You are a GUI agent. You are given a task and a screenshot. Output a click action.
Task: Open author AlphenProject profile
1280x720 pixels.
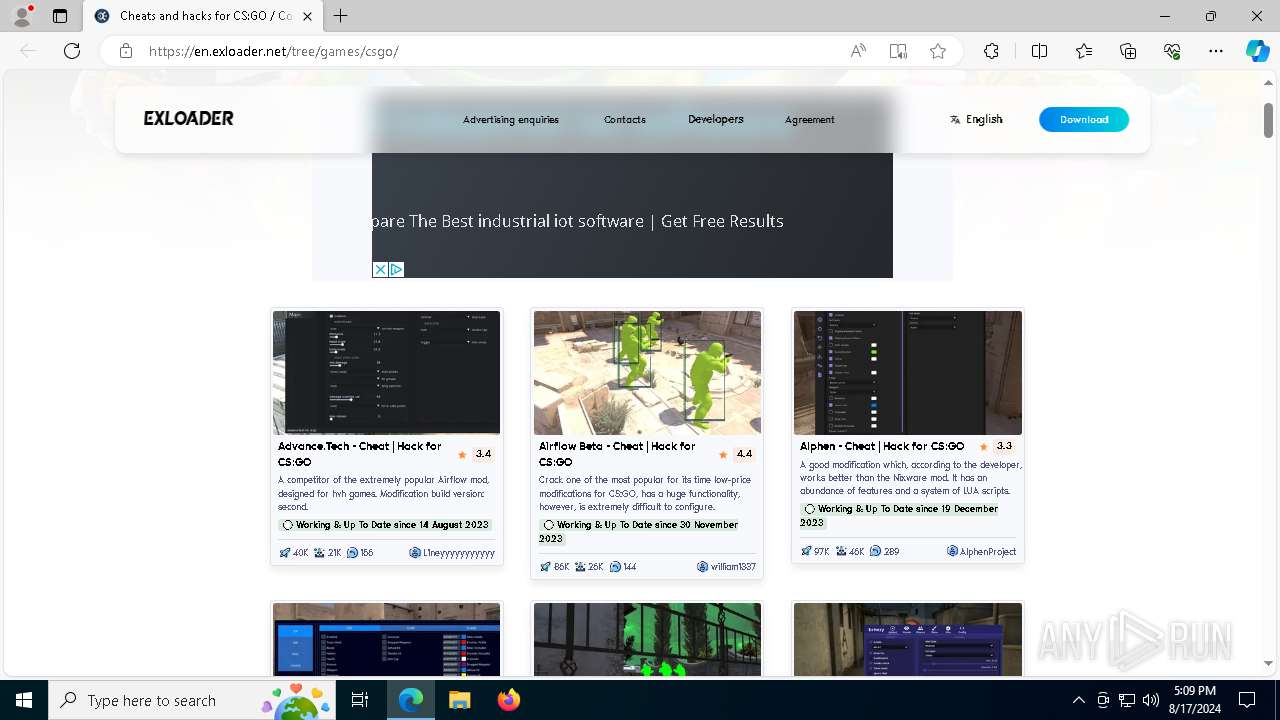click(x=981, y=551)
